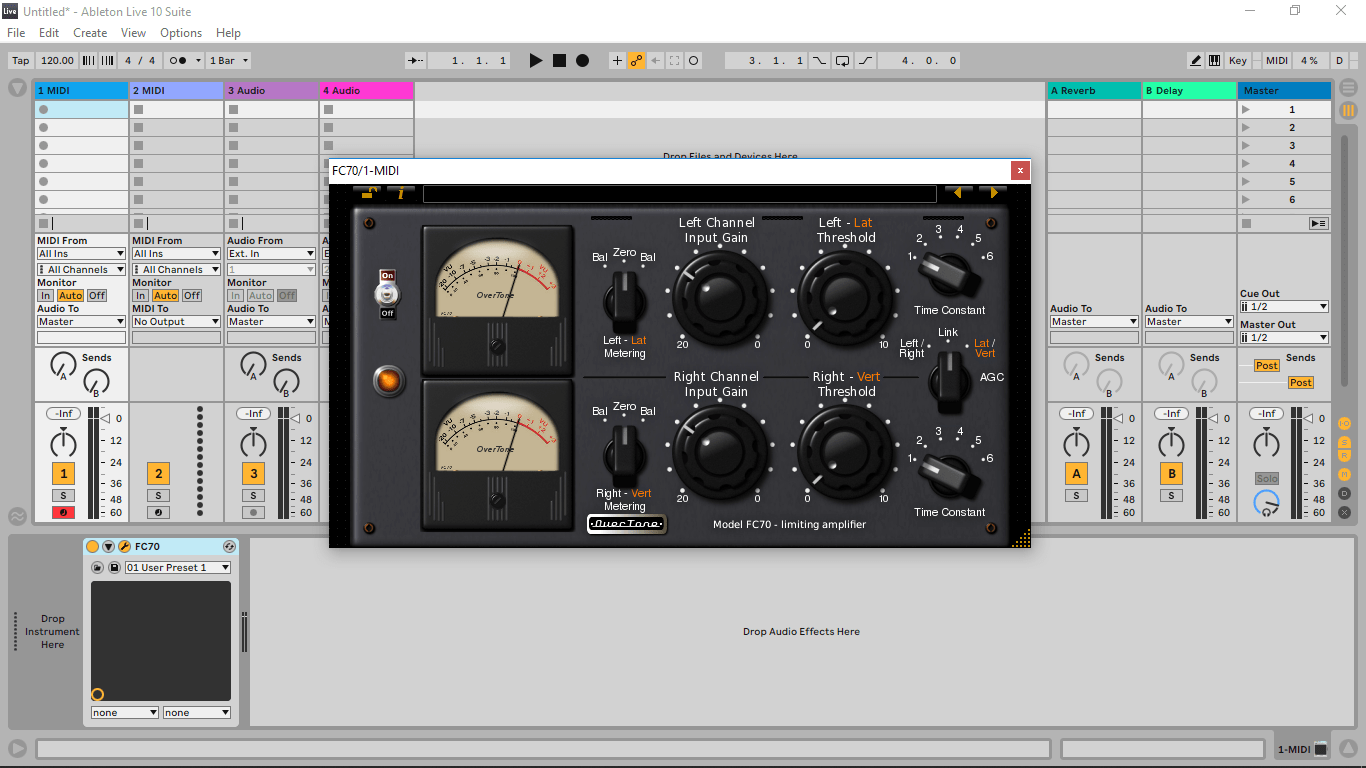
Task: Enable the Punch-In switch icon
Action: (819, 61)
